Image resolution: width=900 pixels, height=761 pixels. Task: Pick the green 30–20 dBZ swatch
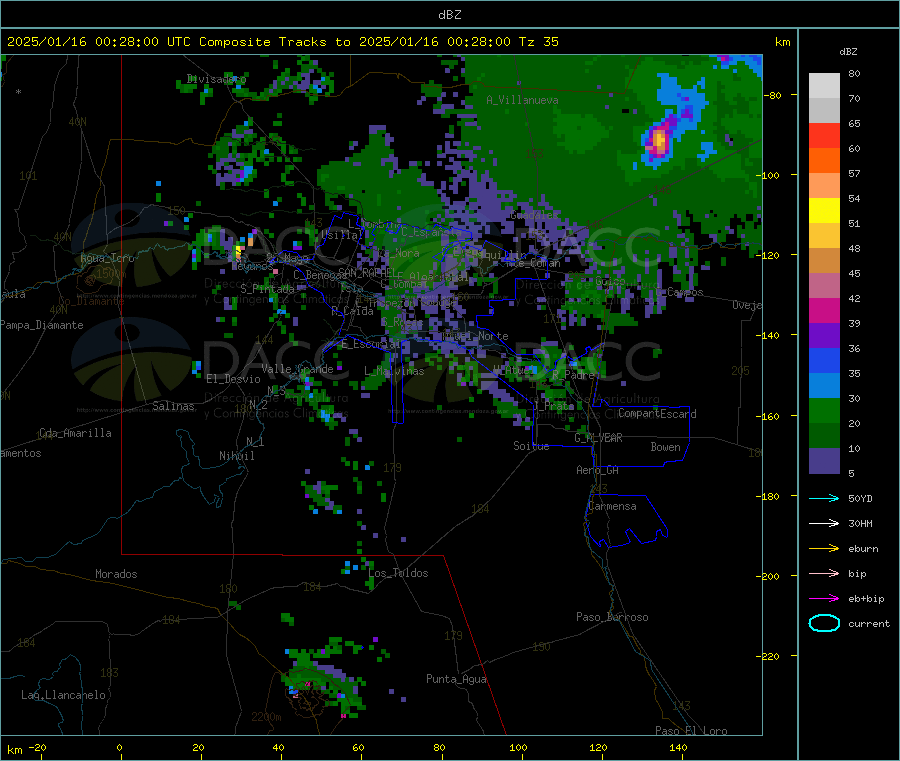[x=824, y=410]
